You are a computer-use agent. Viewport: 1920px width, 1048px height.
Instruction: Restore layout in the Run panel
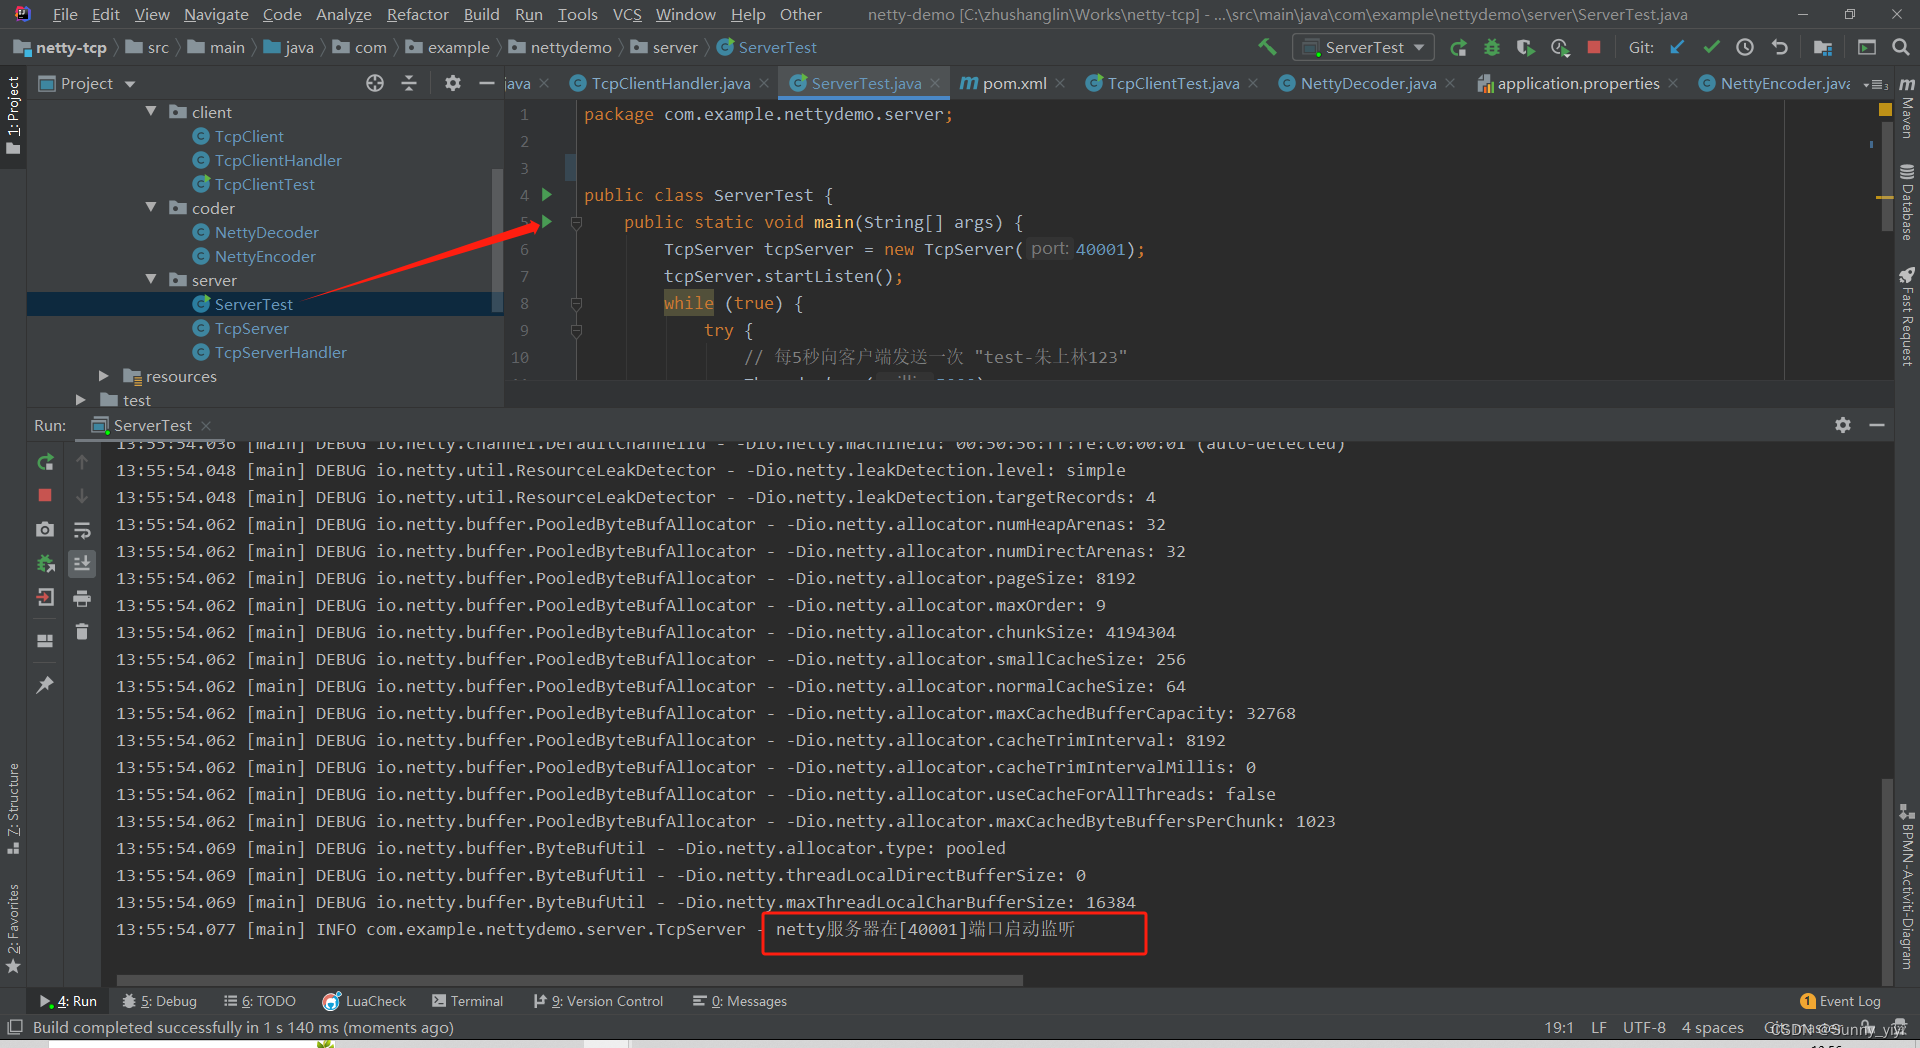(x=45, y=641)
